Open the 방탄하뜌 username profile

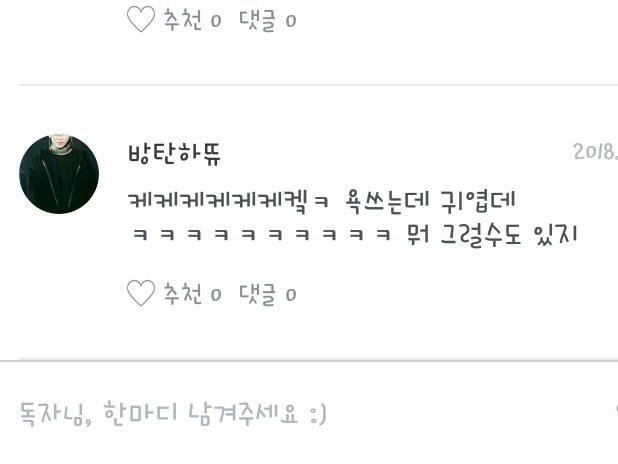[174, 154]
